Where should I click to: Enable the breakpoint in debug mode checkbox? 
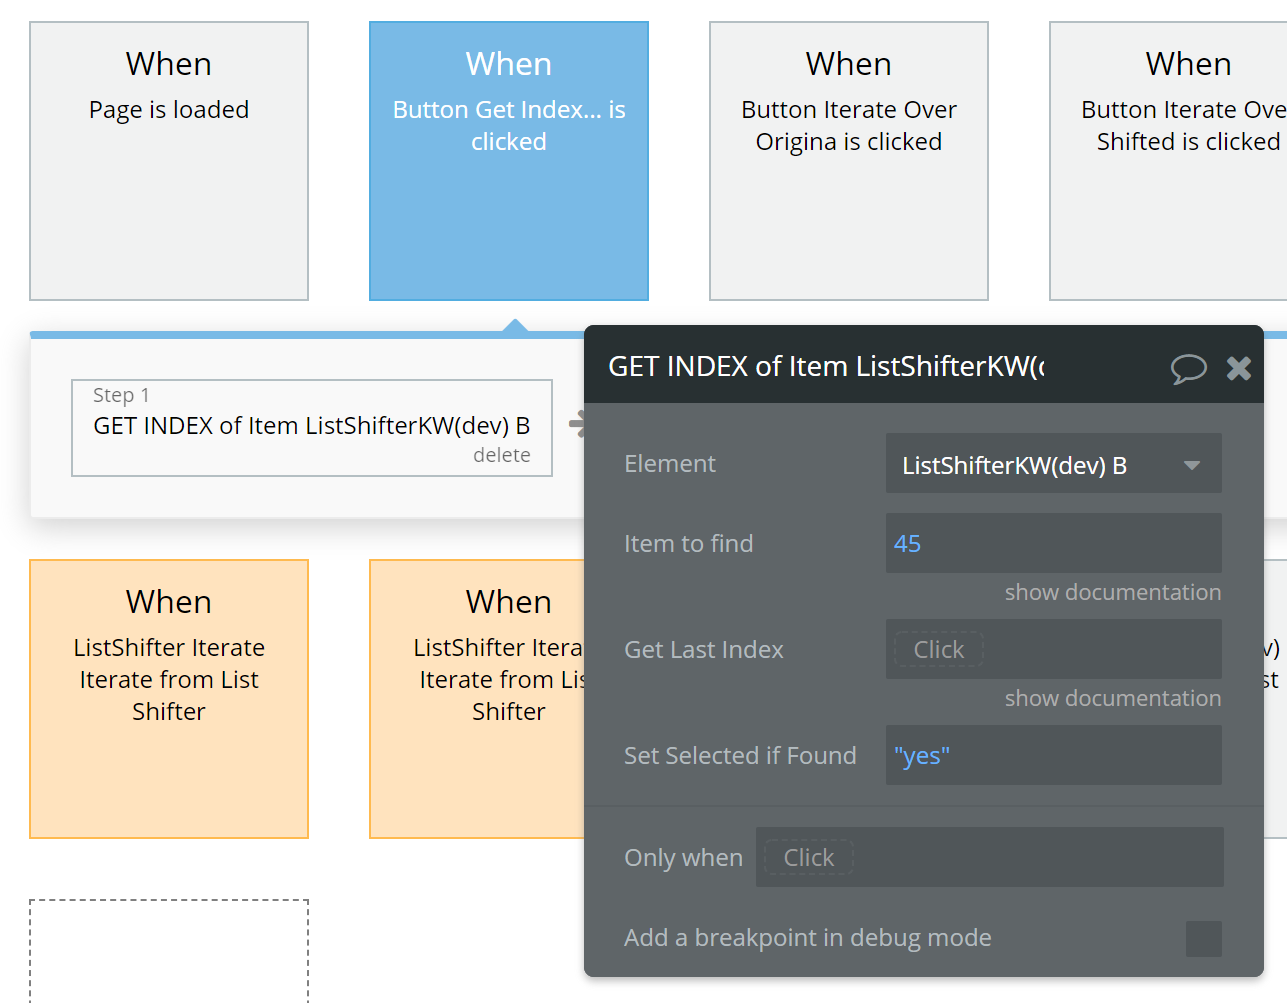[x=1203, y=939]
